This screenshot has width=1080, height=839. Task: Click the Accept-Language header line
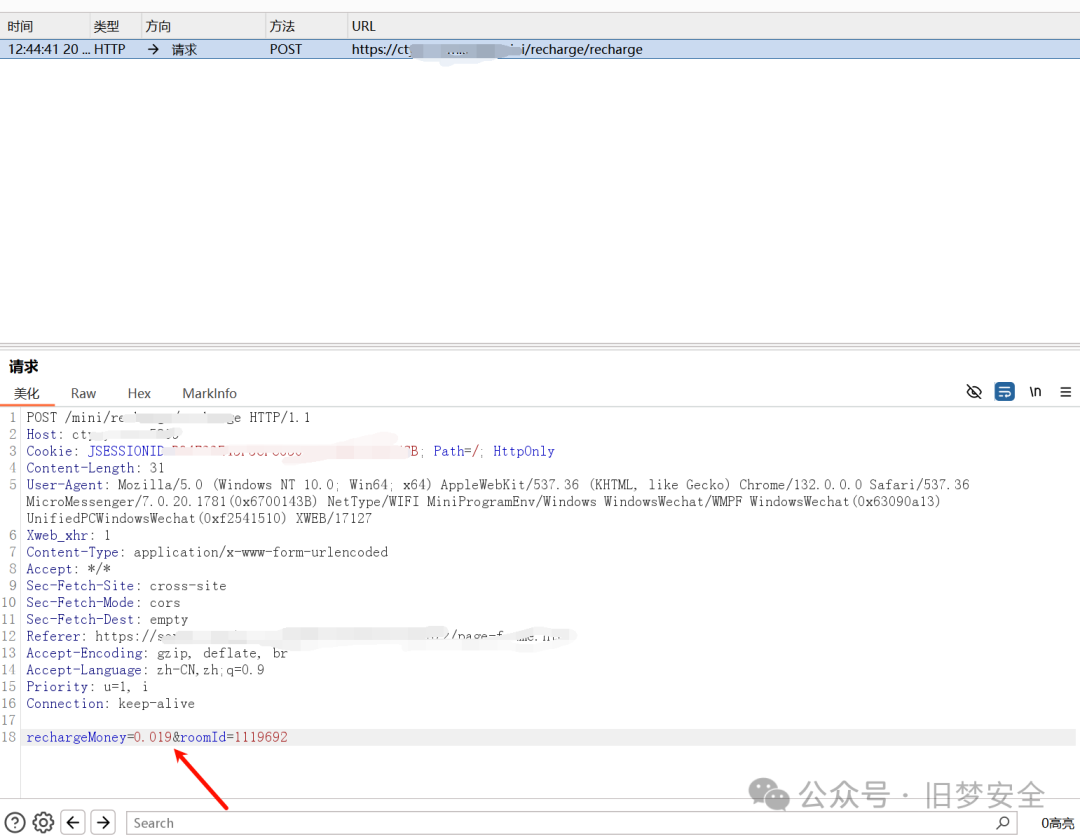point(145,670)
